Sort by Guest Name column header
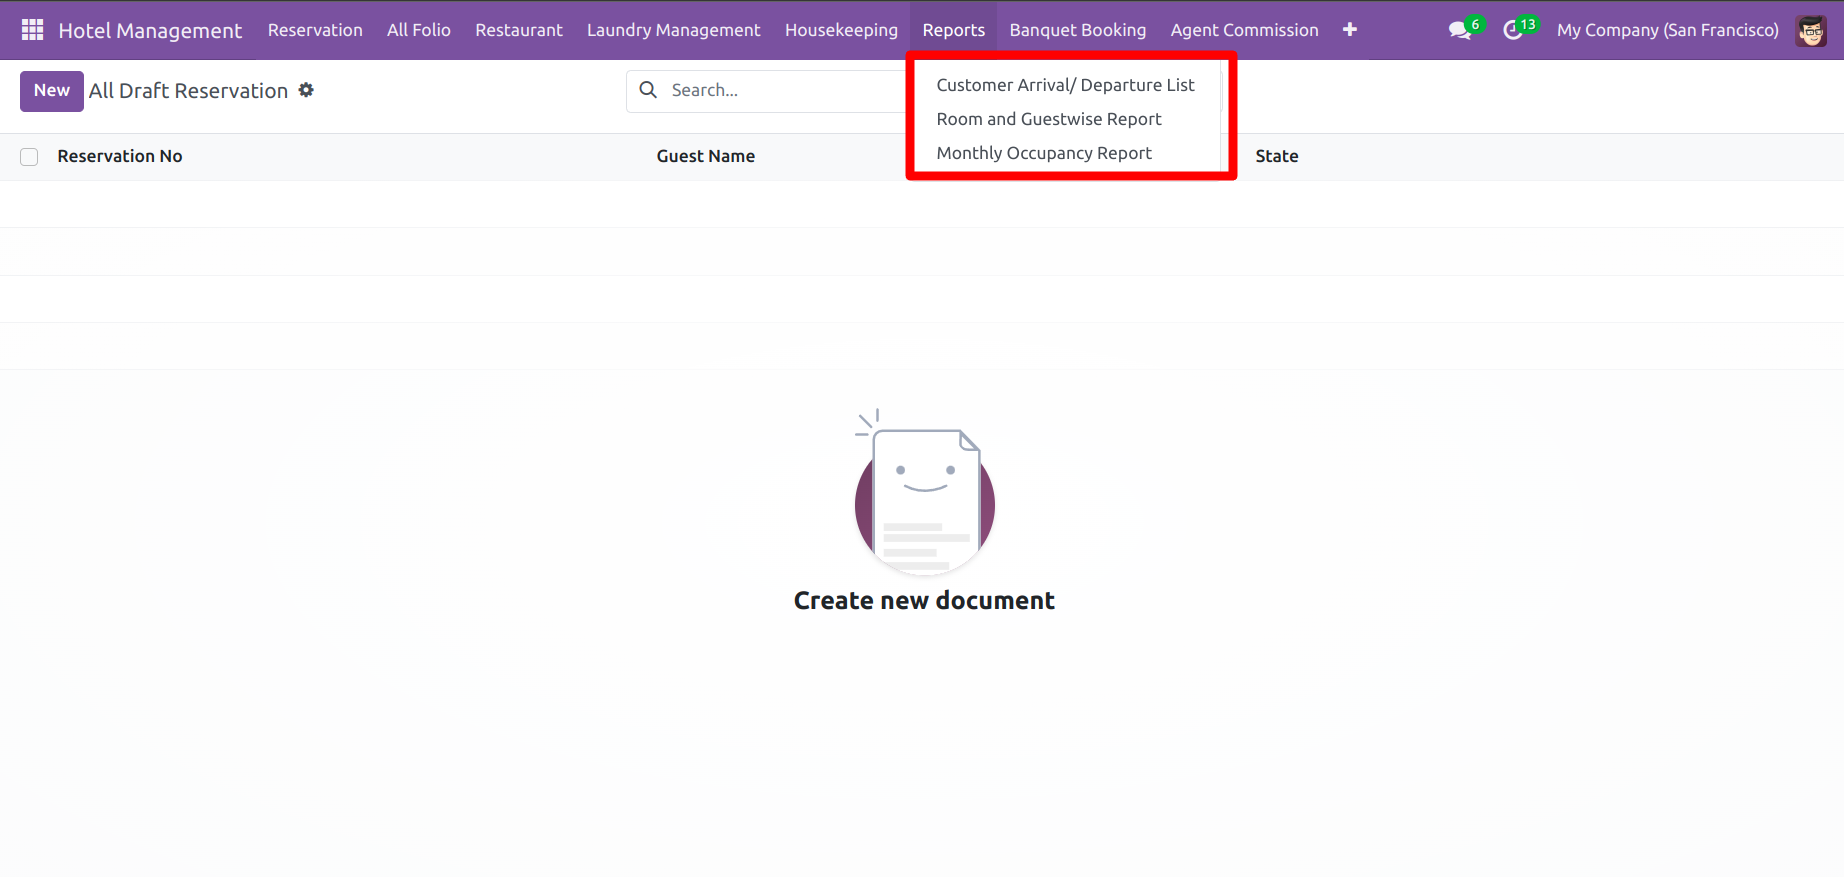The width and height of the screenshot is (1844, 877). click(x=705, y=156)
